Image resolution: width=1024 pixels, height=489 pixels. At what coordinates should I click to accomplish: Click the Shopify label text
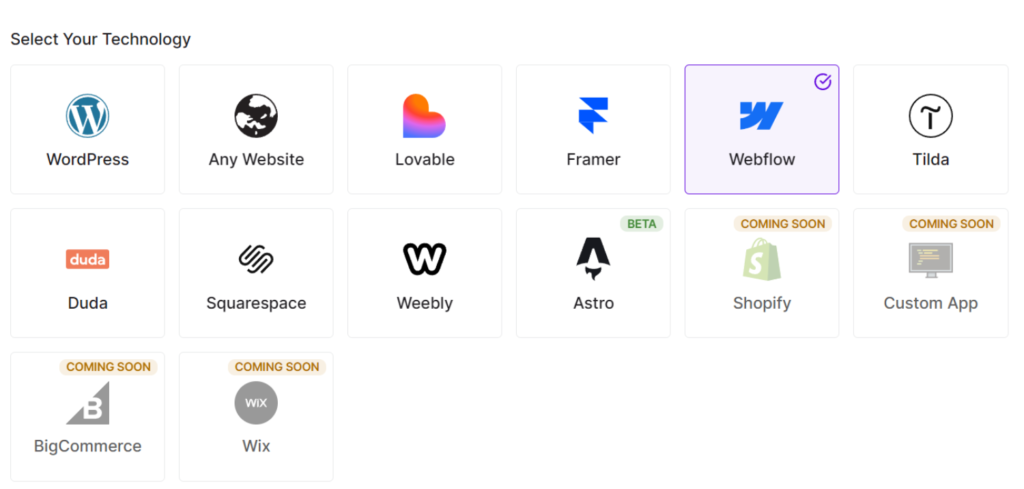point(761,303)
